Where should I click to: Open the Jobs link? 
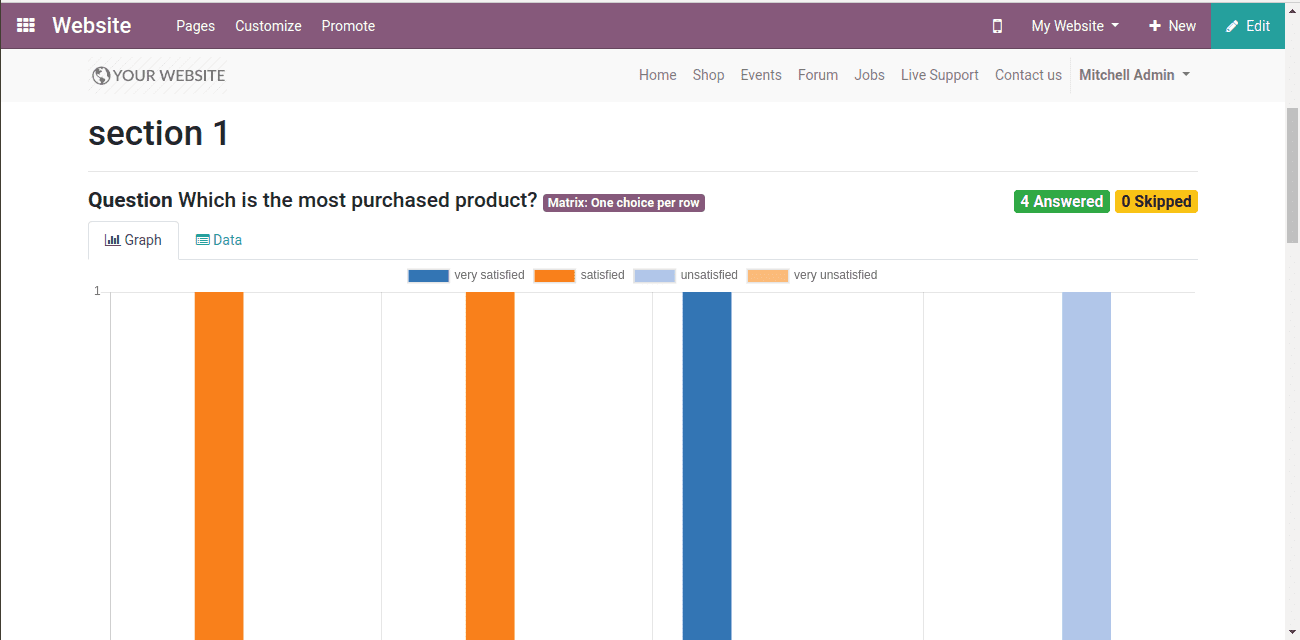(x=869, y=75)
